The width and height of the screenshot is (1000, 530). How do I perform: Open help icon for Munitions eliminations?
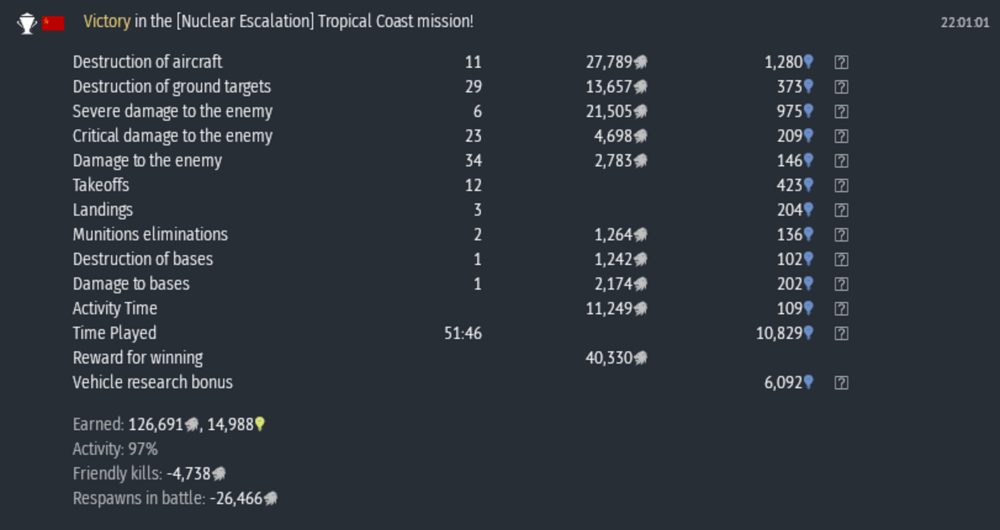click(x=841, y=235)
